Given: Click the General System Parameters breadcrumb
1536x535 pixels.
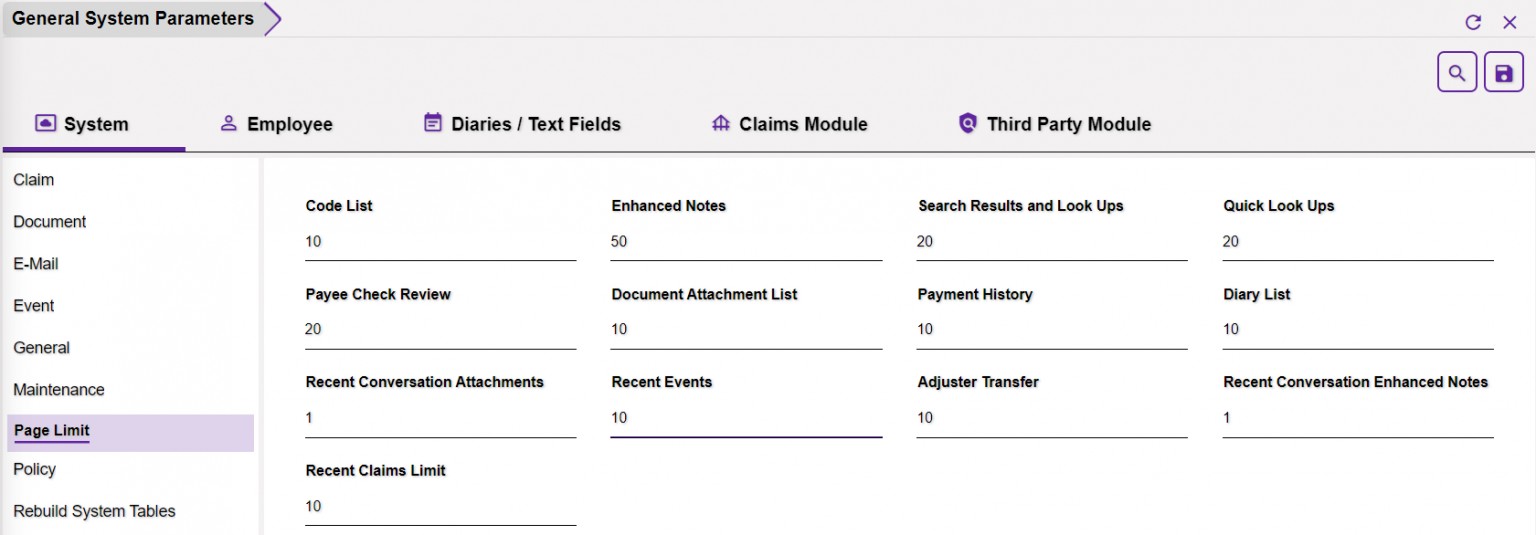Looking at the screenshot, I should [133, 19].
